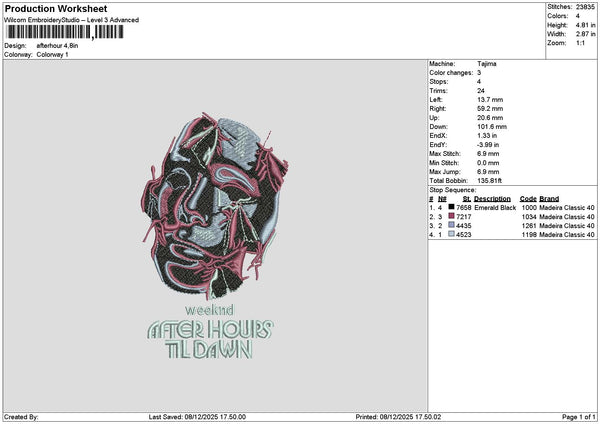Click the 'Page 1 of 1' footer text
This screenshot has width=600, height=424.
(579, 417)
